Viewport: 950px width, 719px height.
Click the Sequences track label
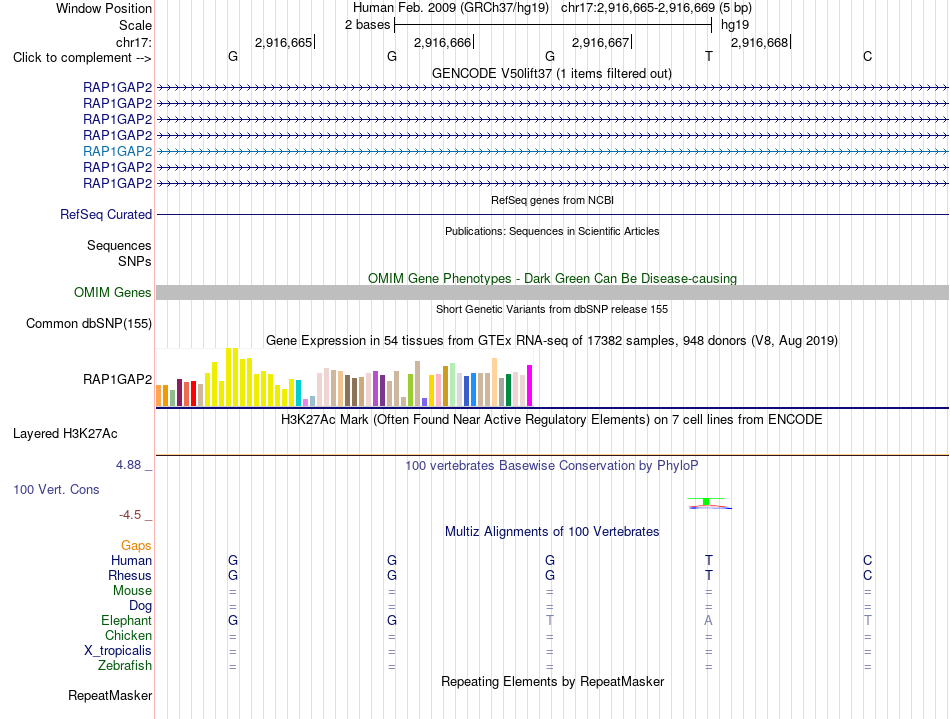coord(119,245)
